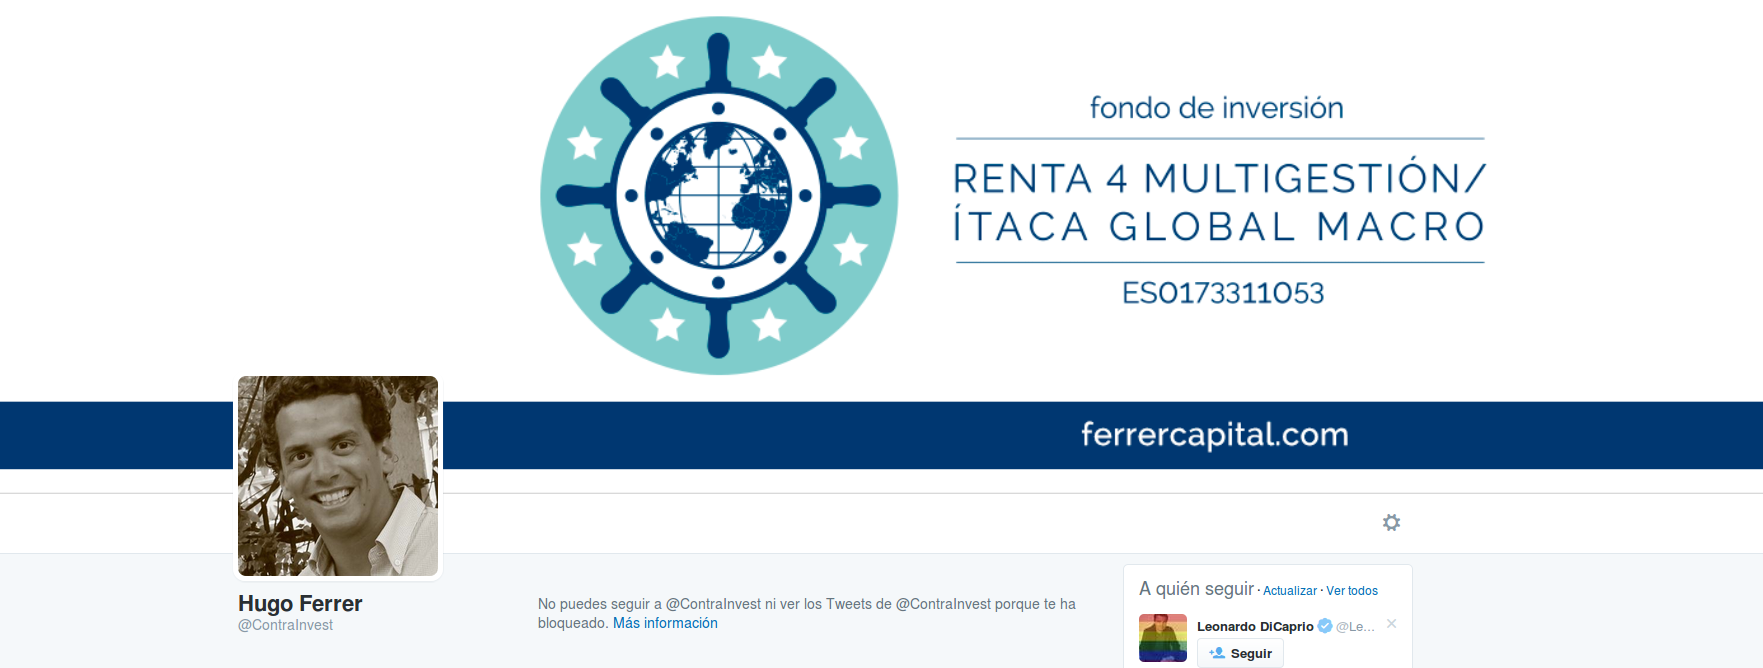This screenshot has width=1763, height=668.
Task: Open the Hugo Ferrer profile name
Action: coord(300,603)
